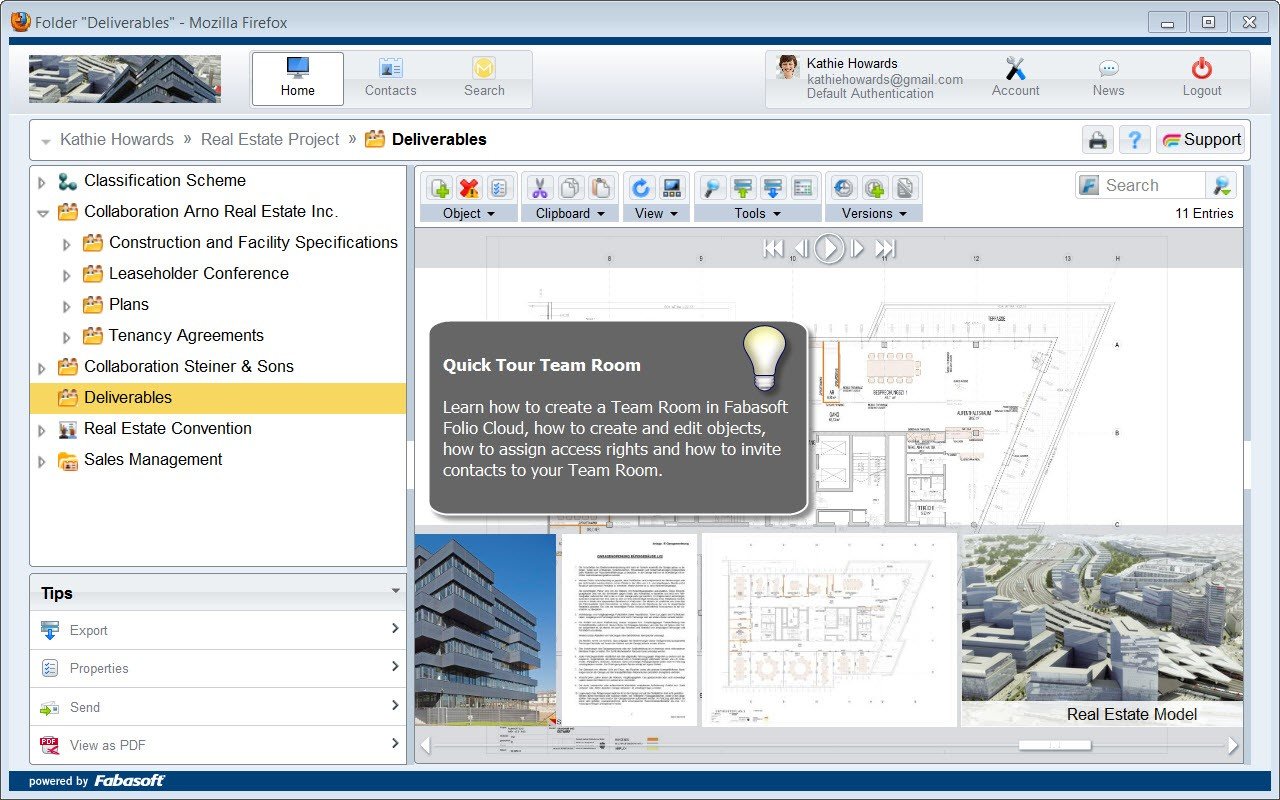Click the Support button

1201,140
